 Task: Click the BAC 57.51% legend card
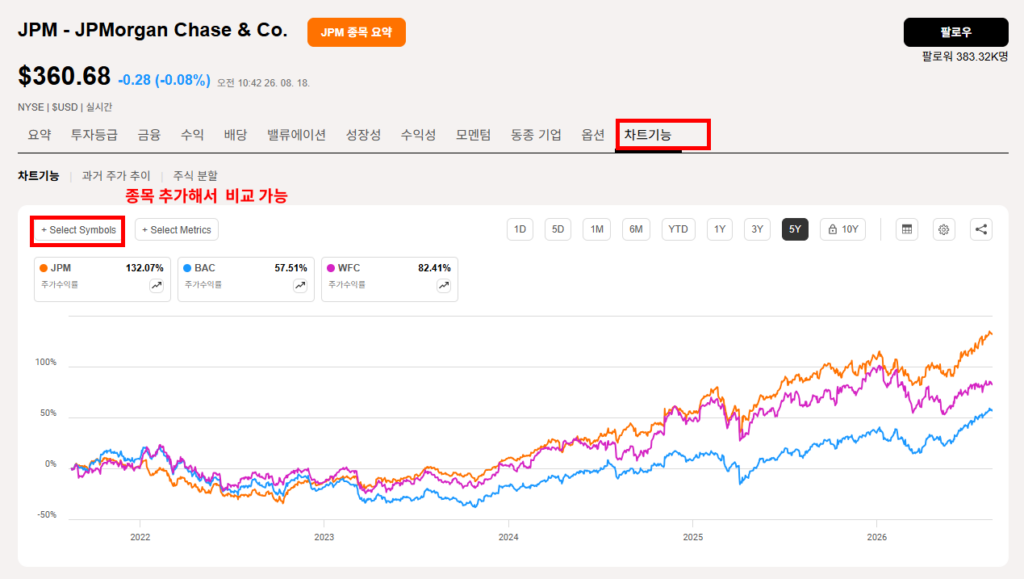[x=246, y=279]
